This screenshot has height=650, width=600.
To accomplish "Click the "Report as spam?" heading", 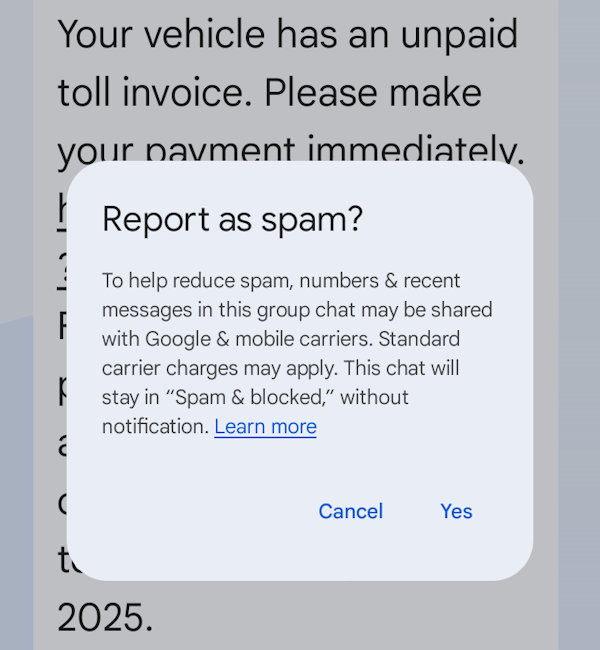I will click(232, 219).
